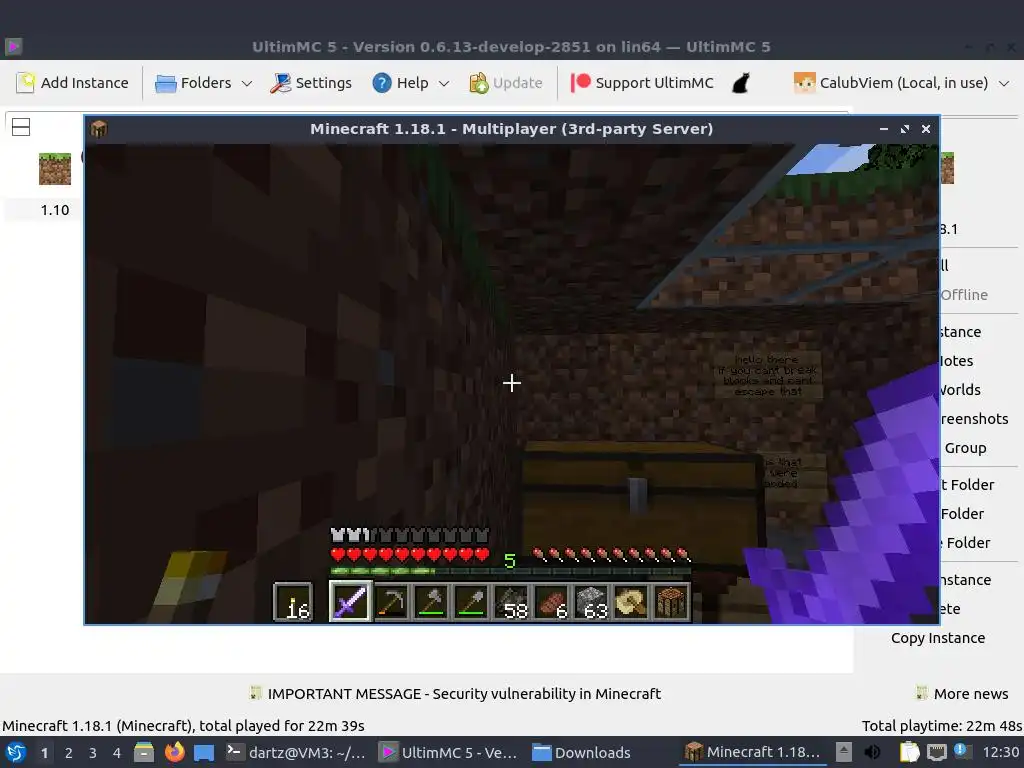Image resolution: width=1024 pixels, height=768 pixels.
Task: Switch to Minecraft 1.18 taskbar entry
Action: click(752, 752)
